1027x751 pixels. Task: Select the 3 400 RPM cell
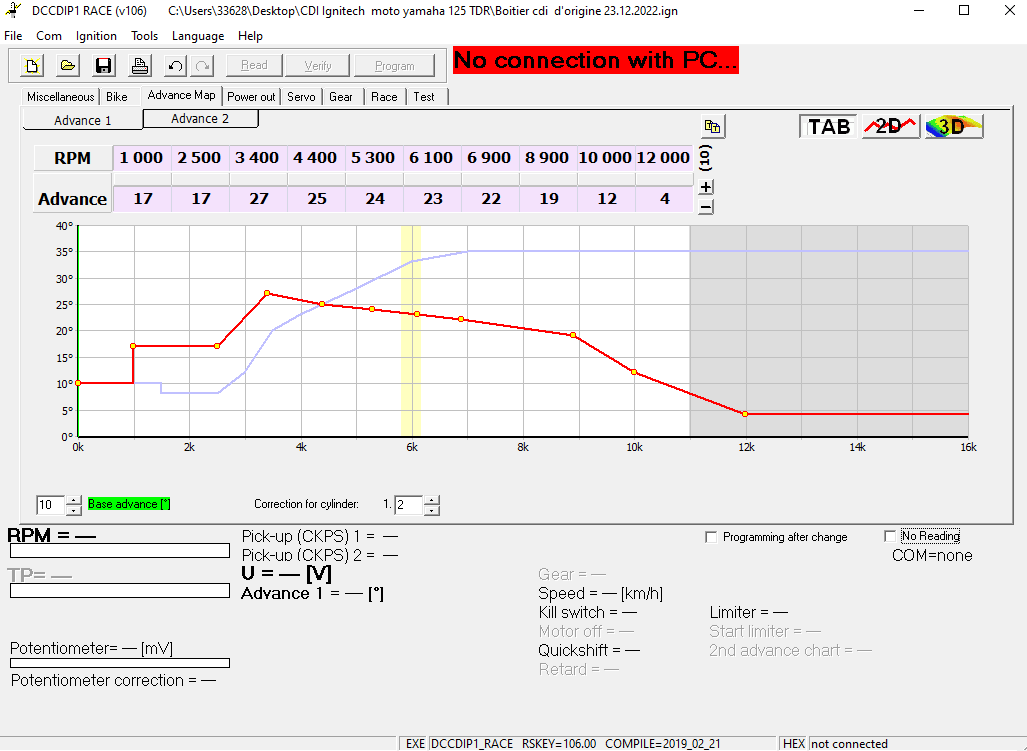pos(257,158)
